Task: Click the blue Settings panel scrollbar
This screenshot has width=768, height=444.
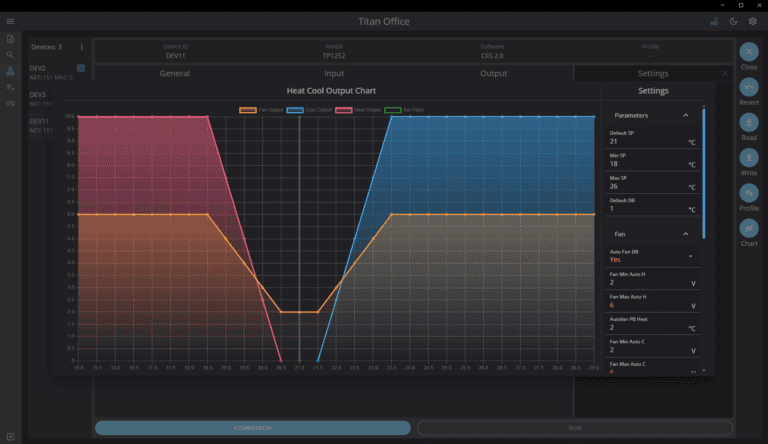Action: coord(704,173)
